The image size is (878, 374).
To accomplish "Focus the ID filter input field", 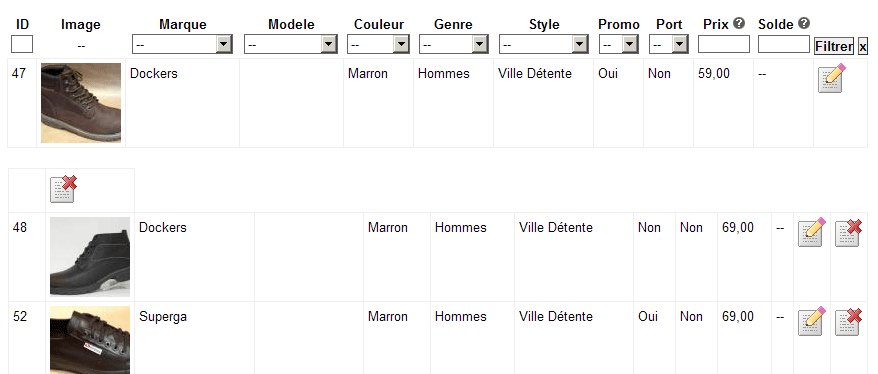I will coord(22,44).
